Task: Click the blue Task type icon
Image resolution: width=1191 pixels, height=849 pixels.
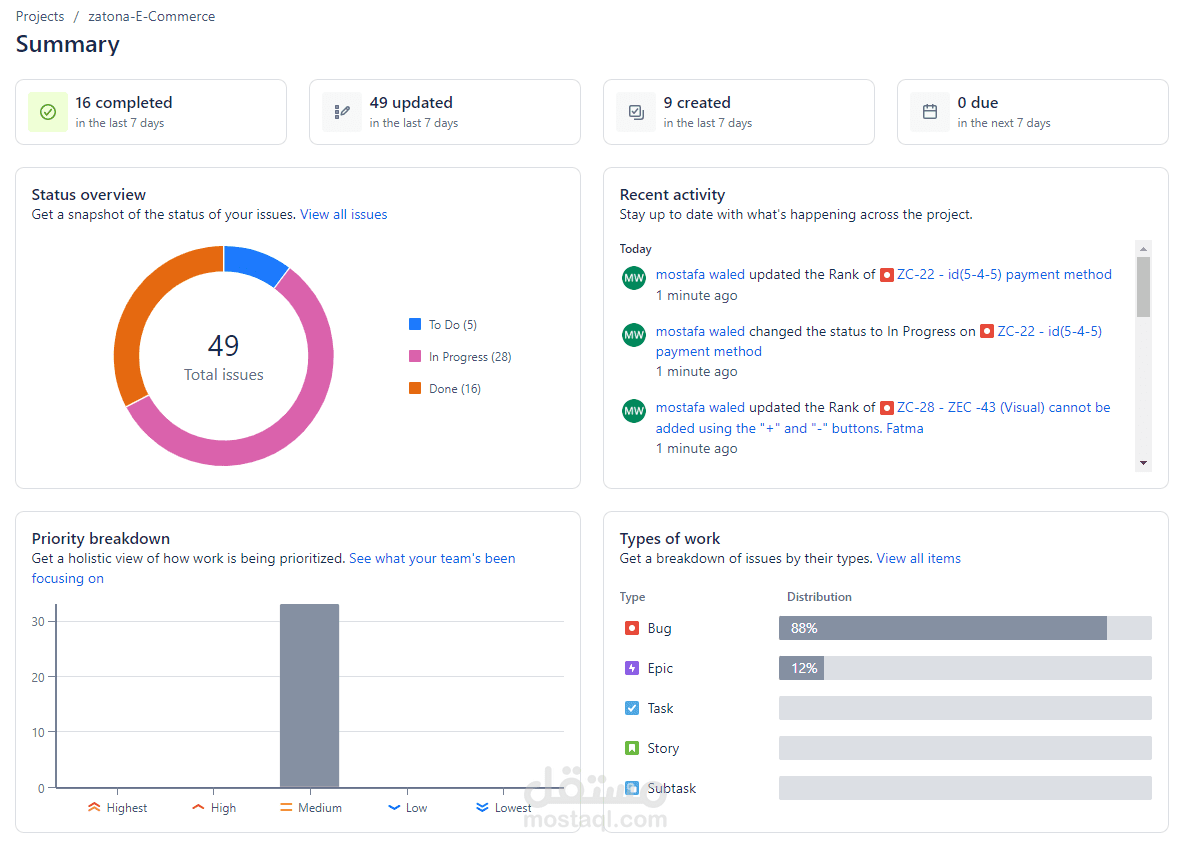Action: [x=632, y=708]
